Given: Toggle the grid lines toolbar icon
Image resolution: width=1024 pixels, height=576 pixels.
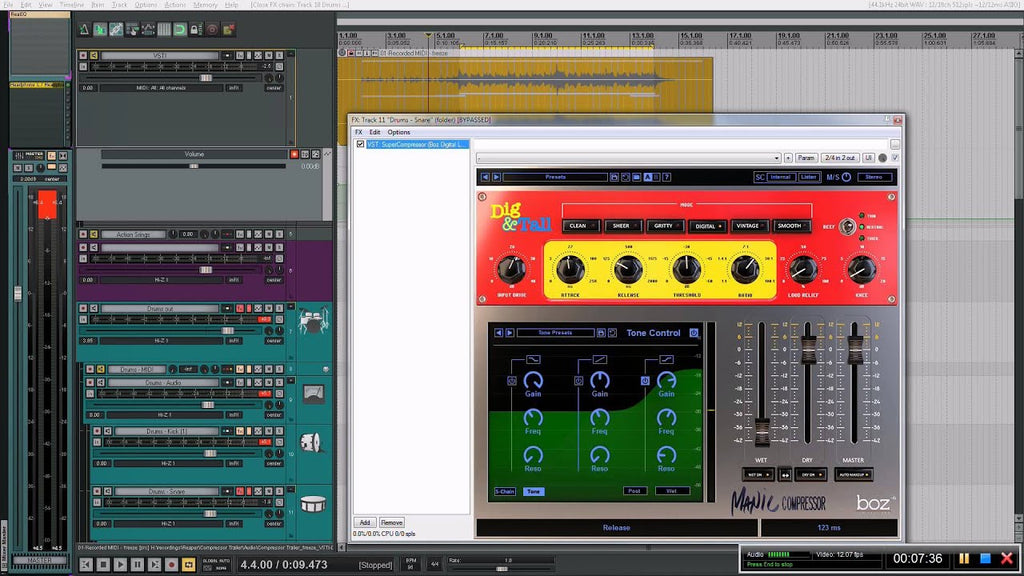Looking at the screenshot, I should pyautogui.click(x=164, y=29).
